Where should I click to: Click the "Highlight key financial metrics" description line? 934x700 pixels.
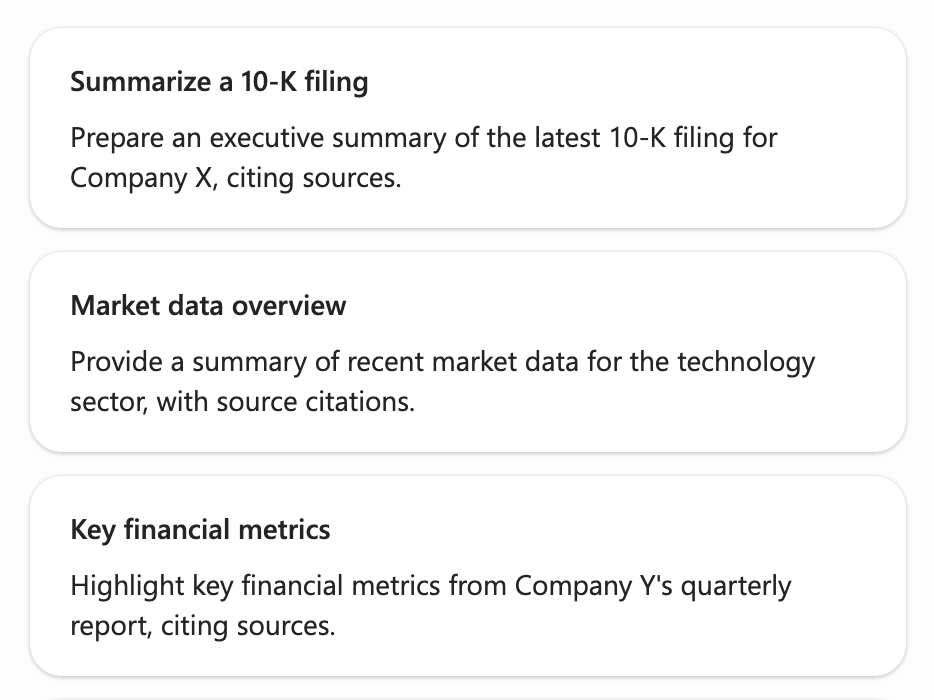pos(430,585)
